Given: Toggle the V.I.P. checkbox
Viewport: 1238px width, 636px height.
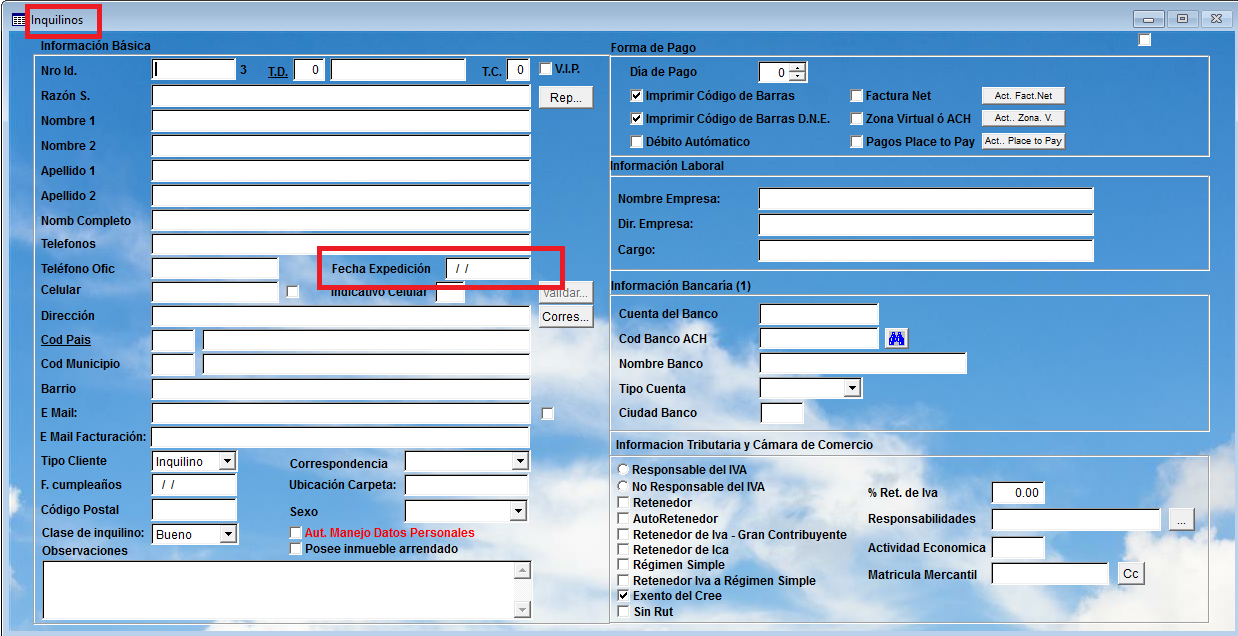Looking at the screenshot, I should [x=545, y=69].
